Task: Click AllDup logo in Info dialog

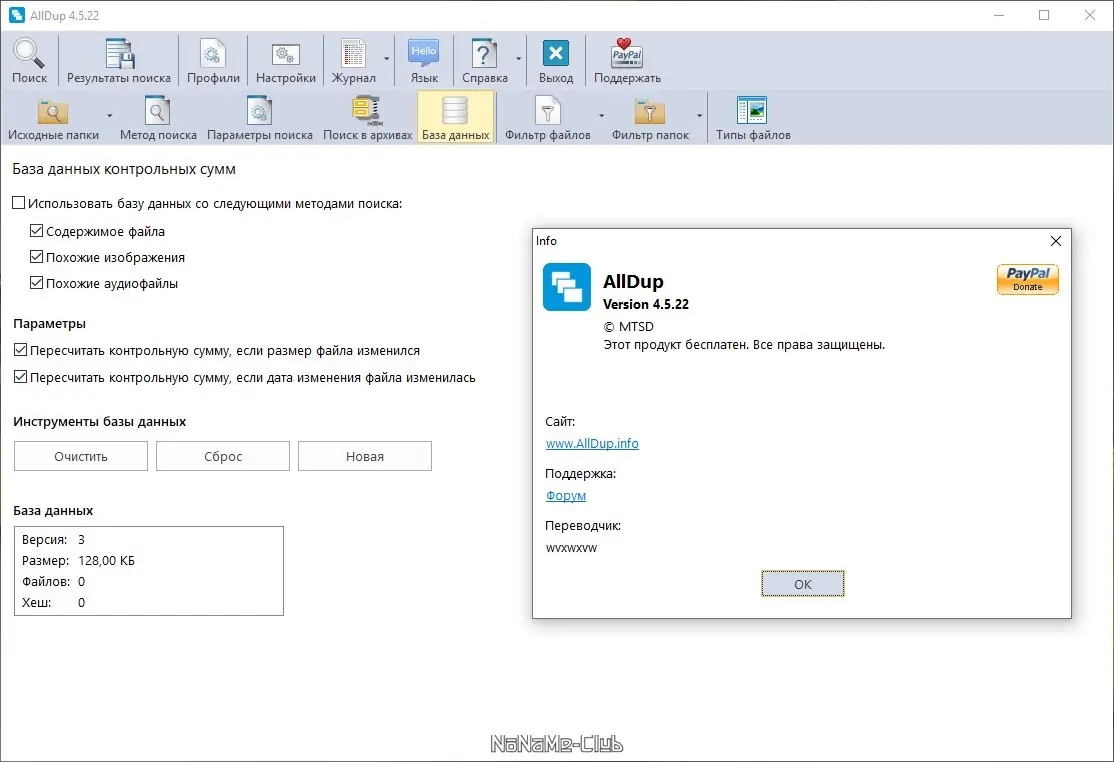Action: 566,287
